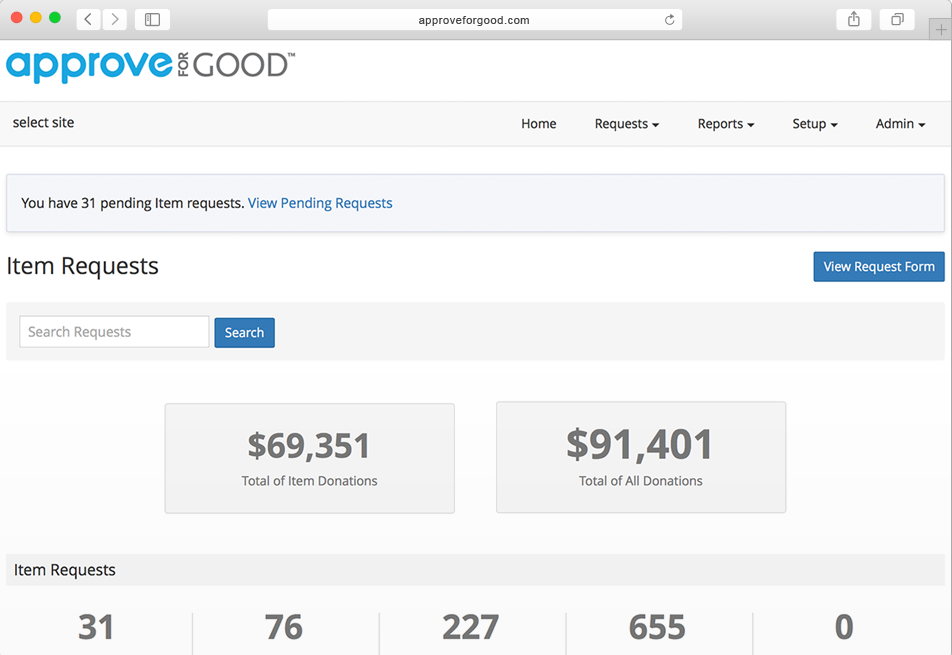Click the 227 item requests count

pos(471,627)
